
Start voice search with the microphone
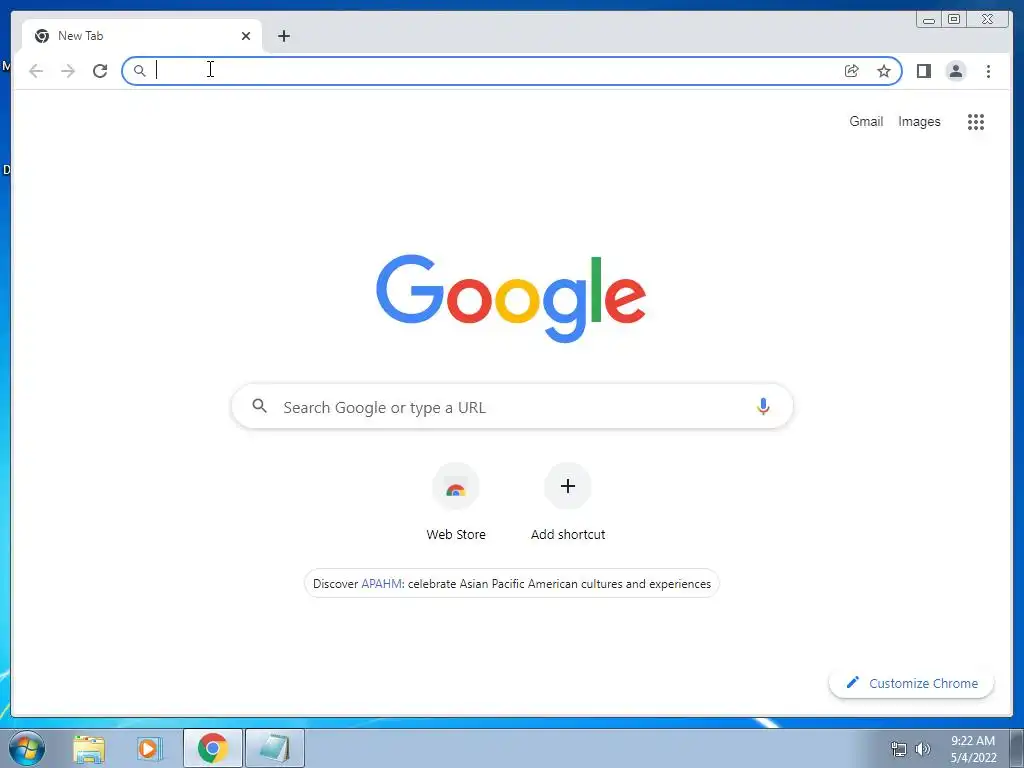(x=763, y=406)
